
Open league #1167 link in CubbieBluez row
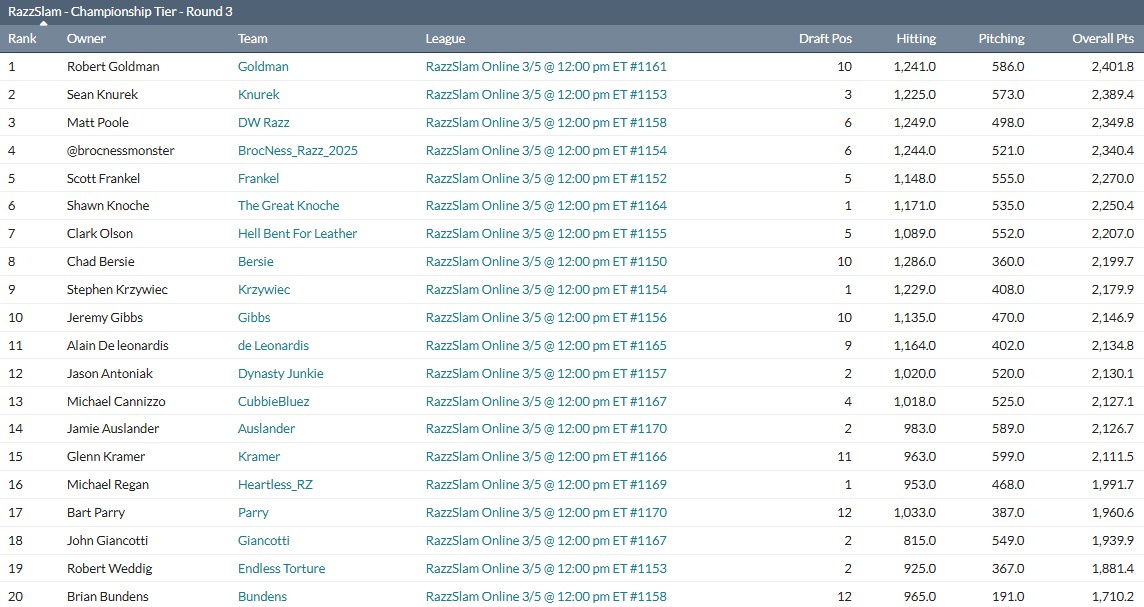(546, 401)
